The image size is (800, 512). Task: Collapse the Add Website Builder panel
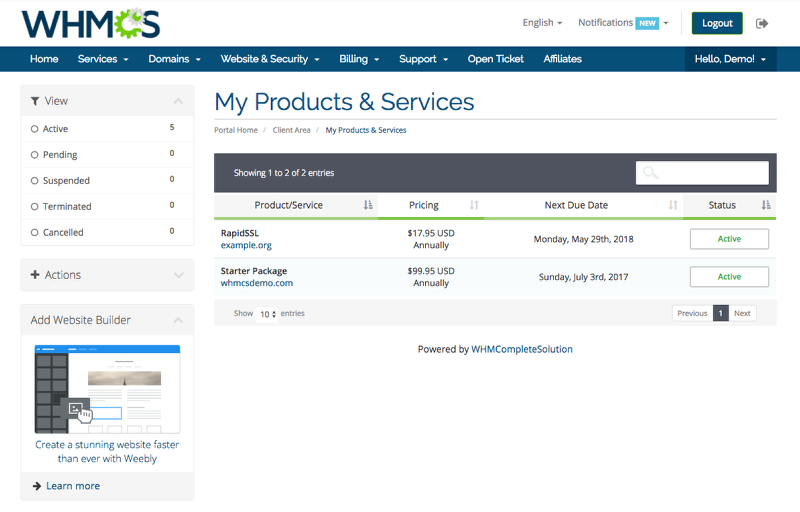(x=178, y=320)
